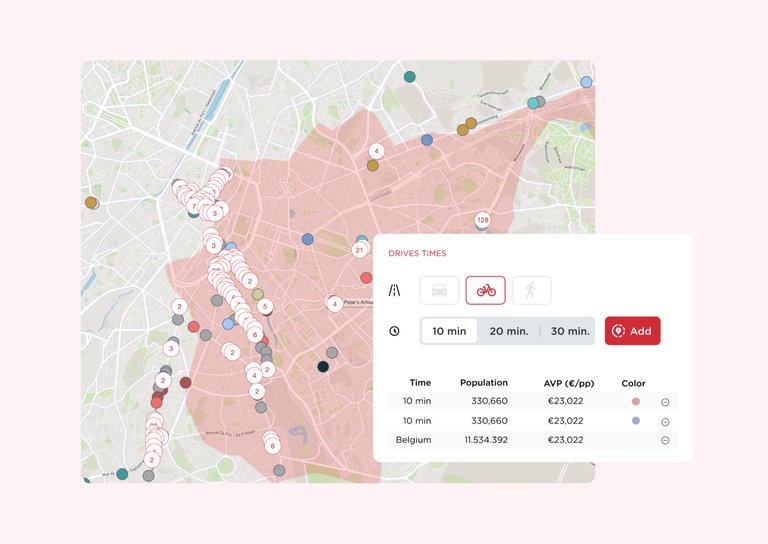Select the car drive mode icon
768x544 pixels.
click(439, 290)
